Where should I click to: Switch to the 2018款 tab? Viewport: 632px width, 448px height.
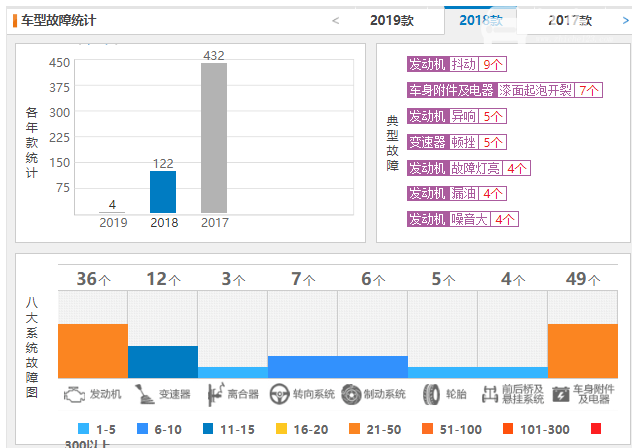(x=481, y=20)
